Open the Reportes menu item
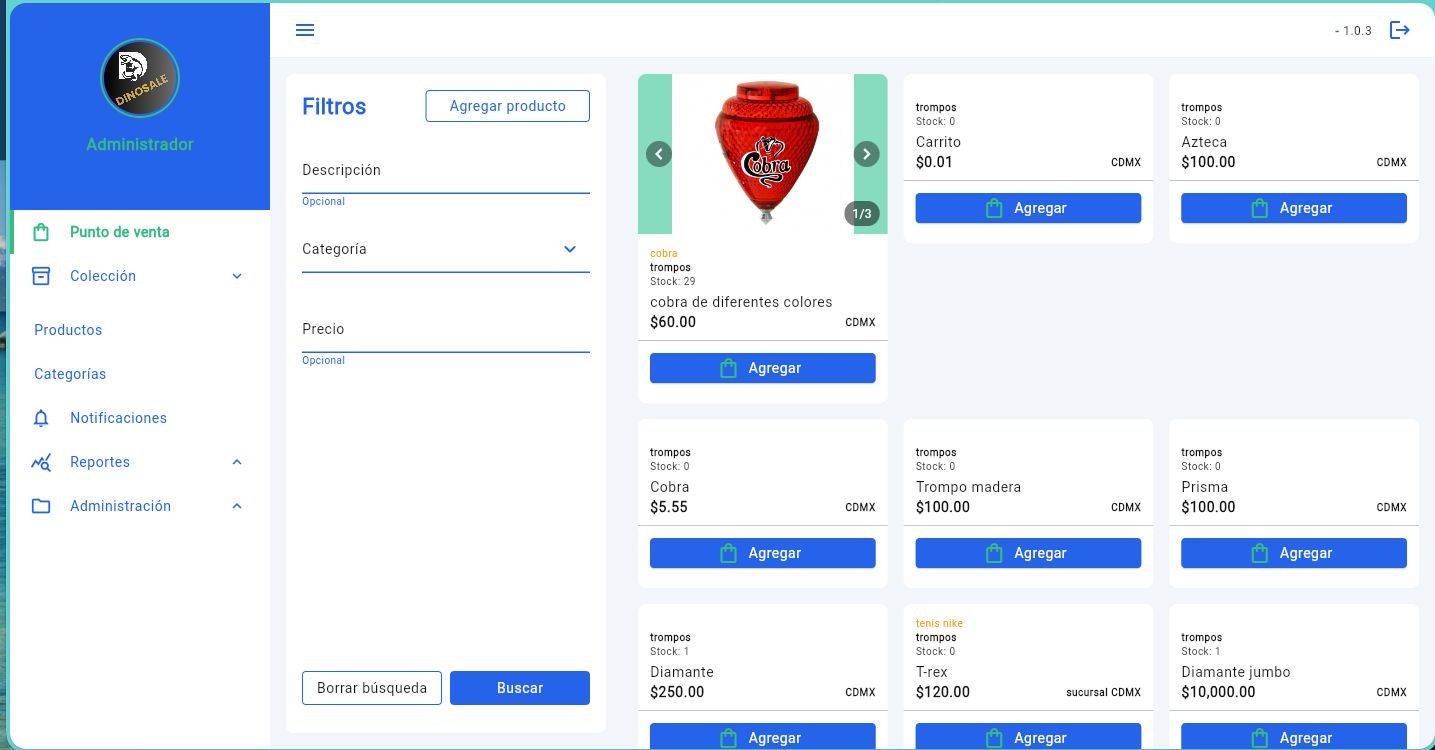 pyautogui.click(x=140, y=462)
